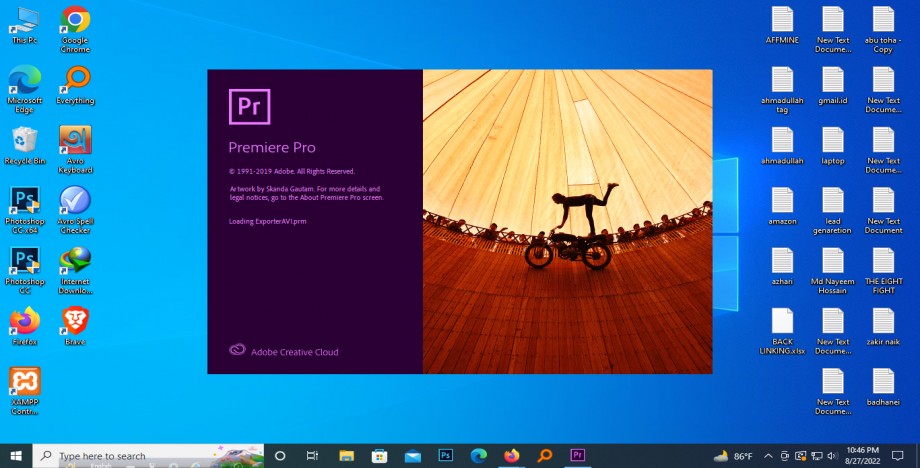Viewport: 920px width, 468px height.
Task: Click the Adobe Creative Cloud logo
Action: pos(237,351)
